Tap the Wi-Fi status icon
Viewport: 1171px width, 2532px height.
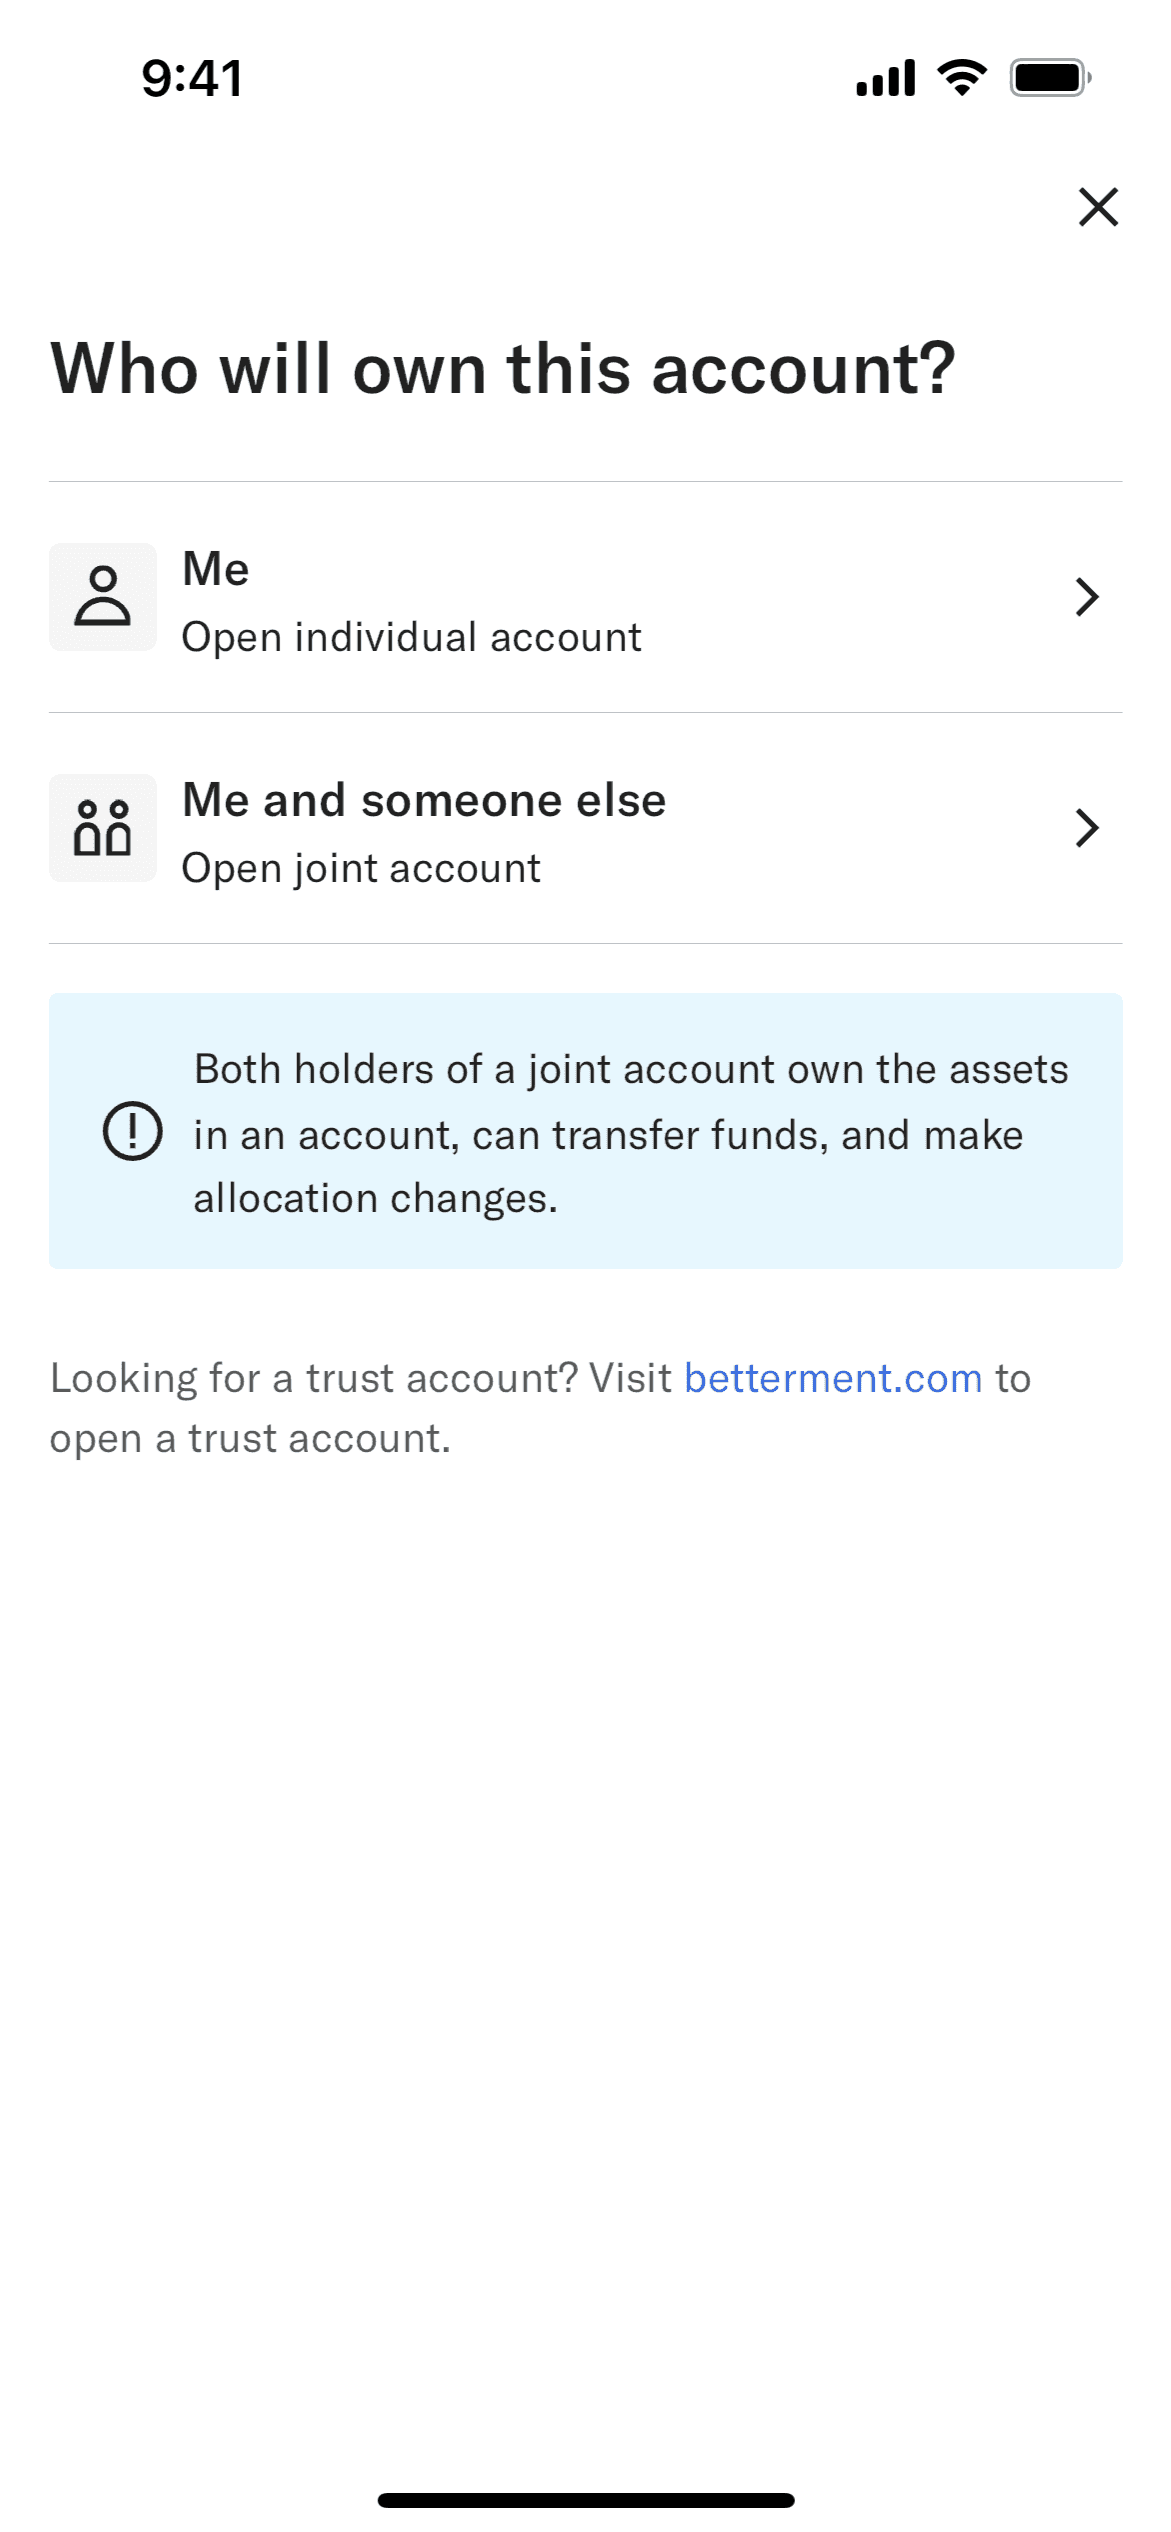962,77
